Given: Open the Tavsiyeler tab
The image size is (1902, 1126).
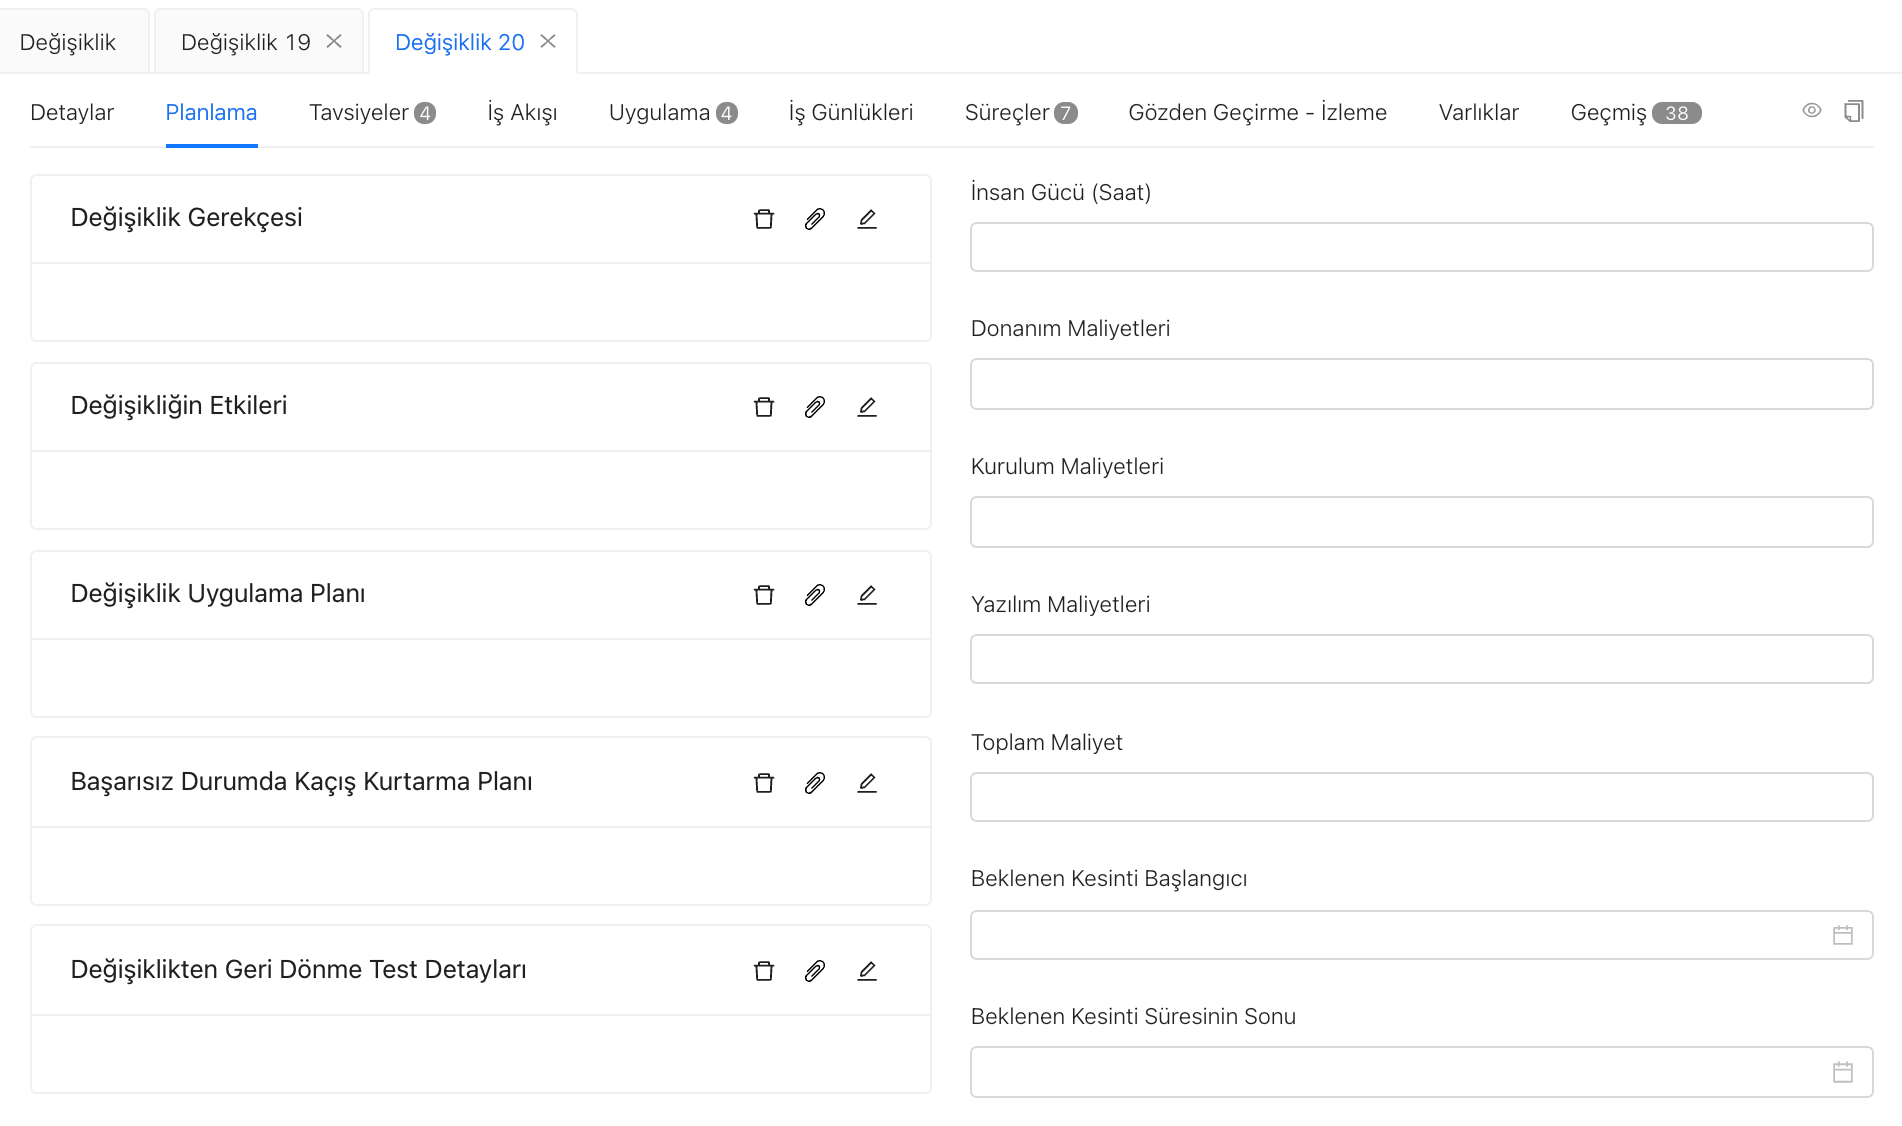Looking at the screenshot, I should (371, 113).
